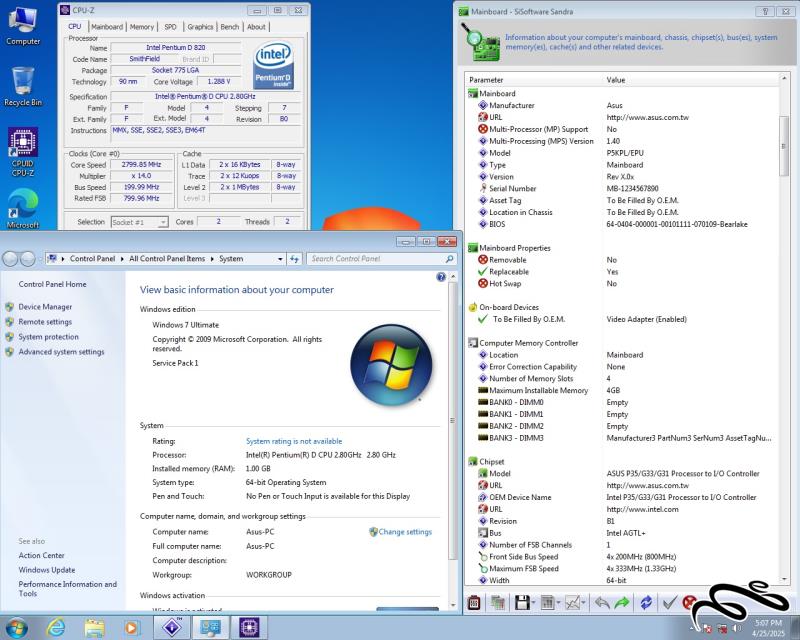Expand the dropdown arrow beside Sandra's chart icon
Viewport: 800px width, 640px height.
[583, 603]
